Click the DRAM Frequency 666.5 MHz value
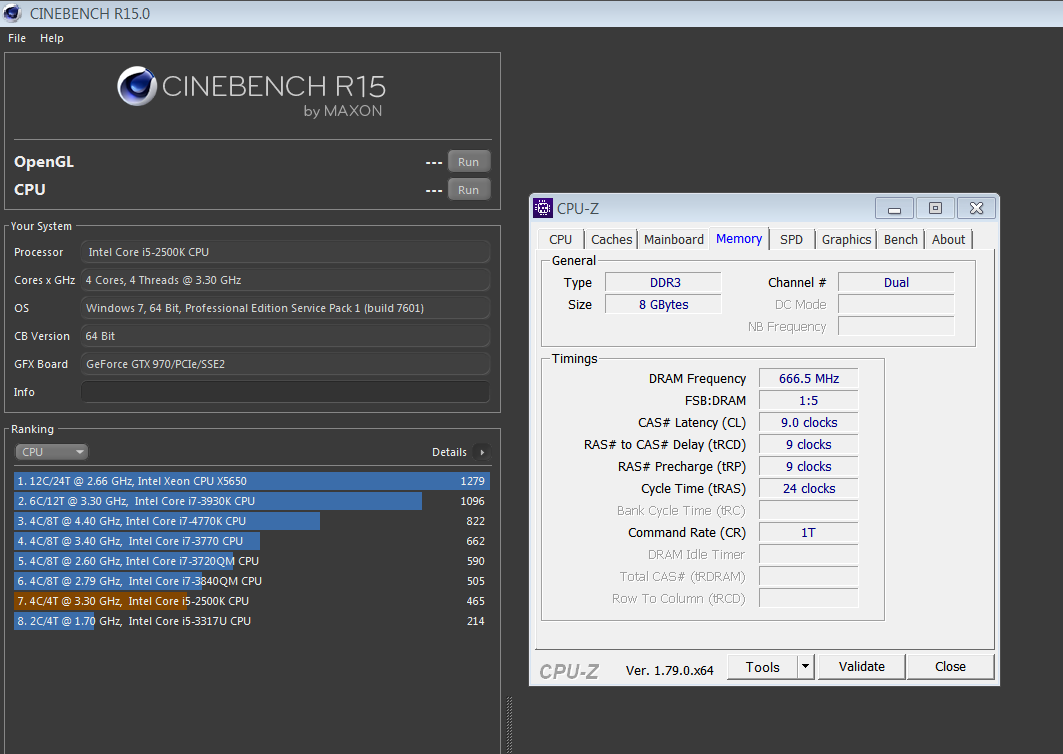Image resolution: width=1063 pixels, height=754 pixels. tap(809, 378)
